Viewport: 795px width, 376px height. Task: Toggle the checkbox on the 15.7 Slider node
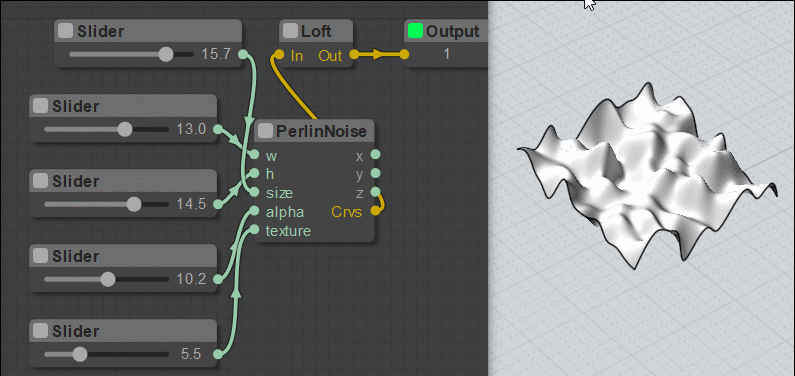click(65, 31)
